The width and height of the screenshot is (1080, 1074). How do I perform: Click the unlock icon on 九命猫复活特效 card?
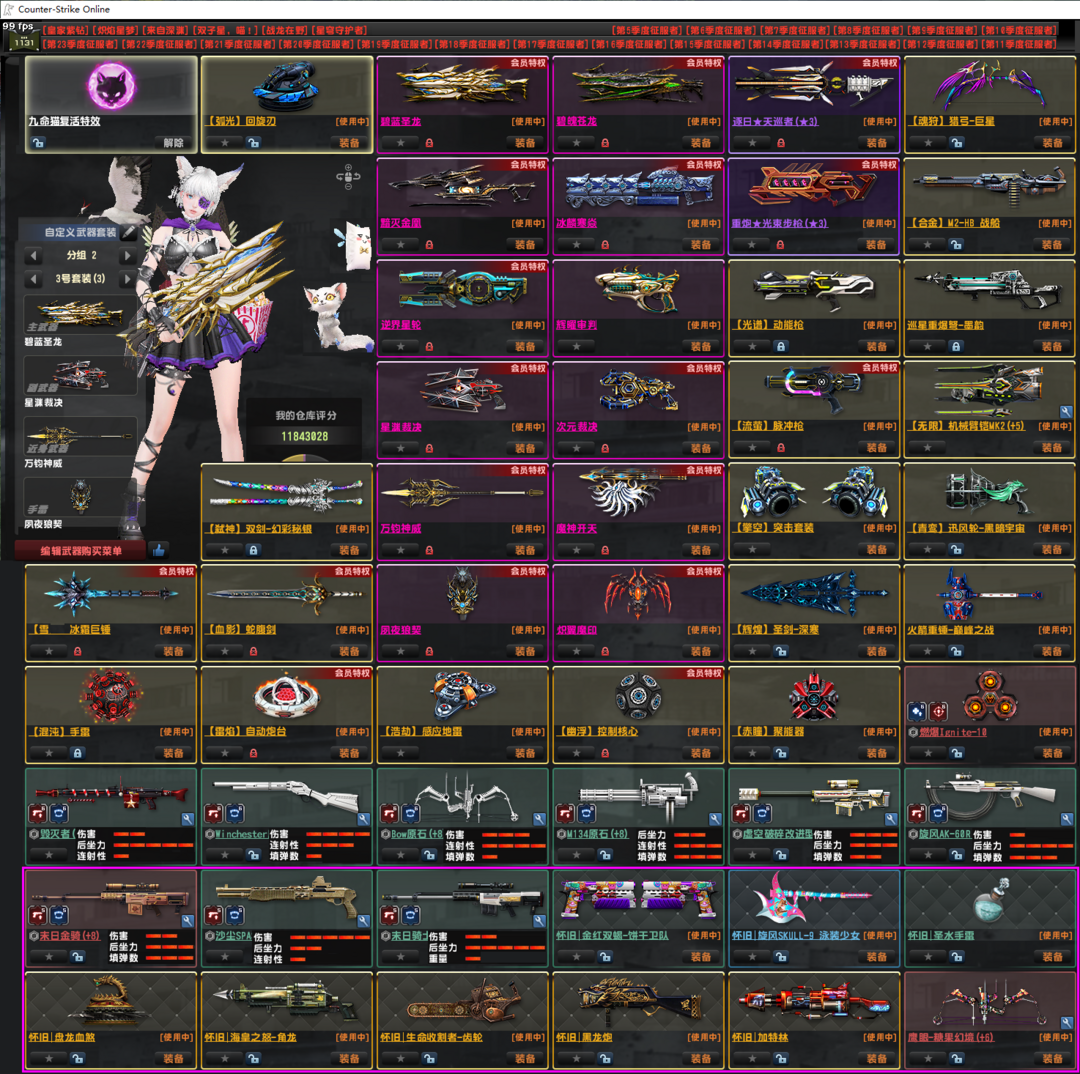point(39,143)
